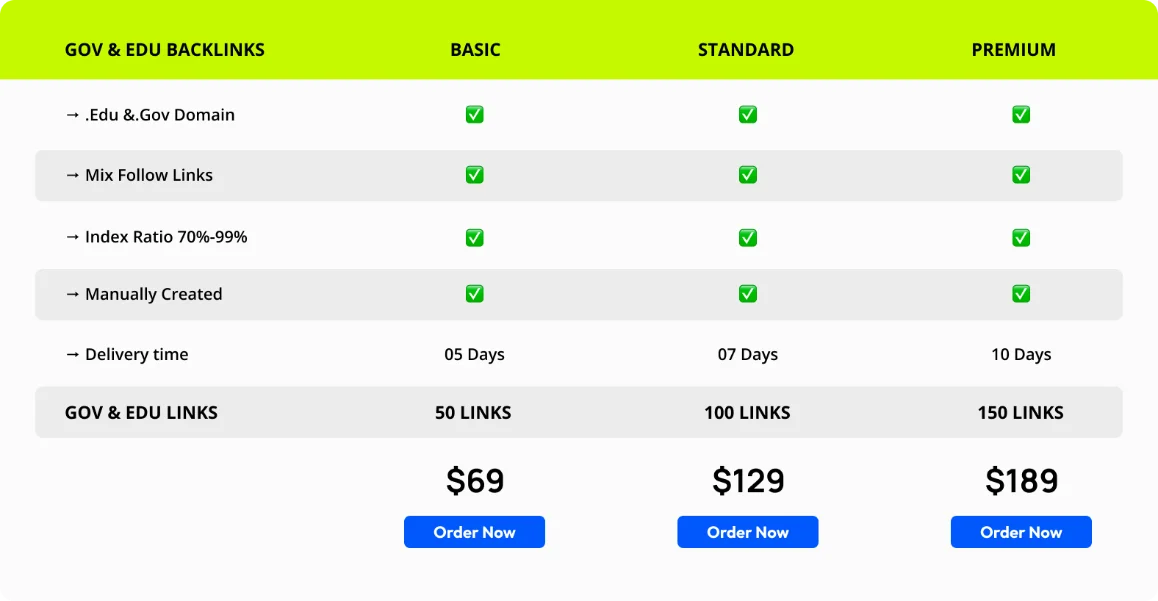The image size is (1158, 601).
Task: Click the GOV & EDU BACKLINKS heading
Action: click(x=165, y=50)
